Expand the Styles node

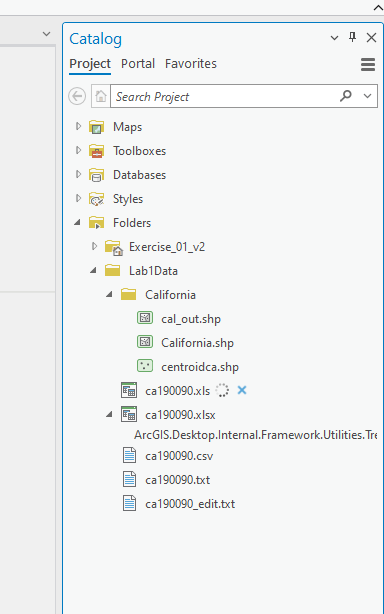(x=78, y=198)
